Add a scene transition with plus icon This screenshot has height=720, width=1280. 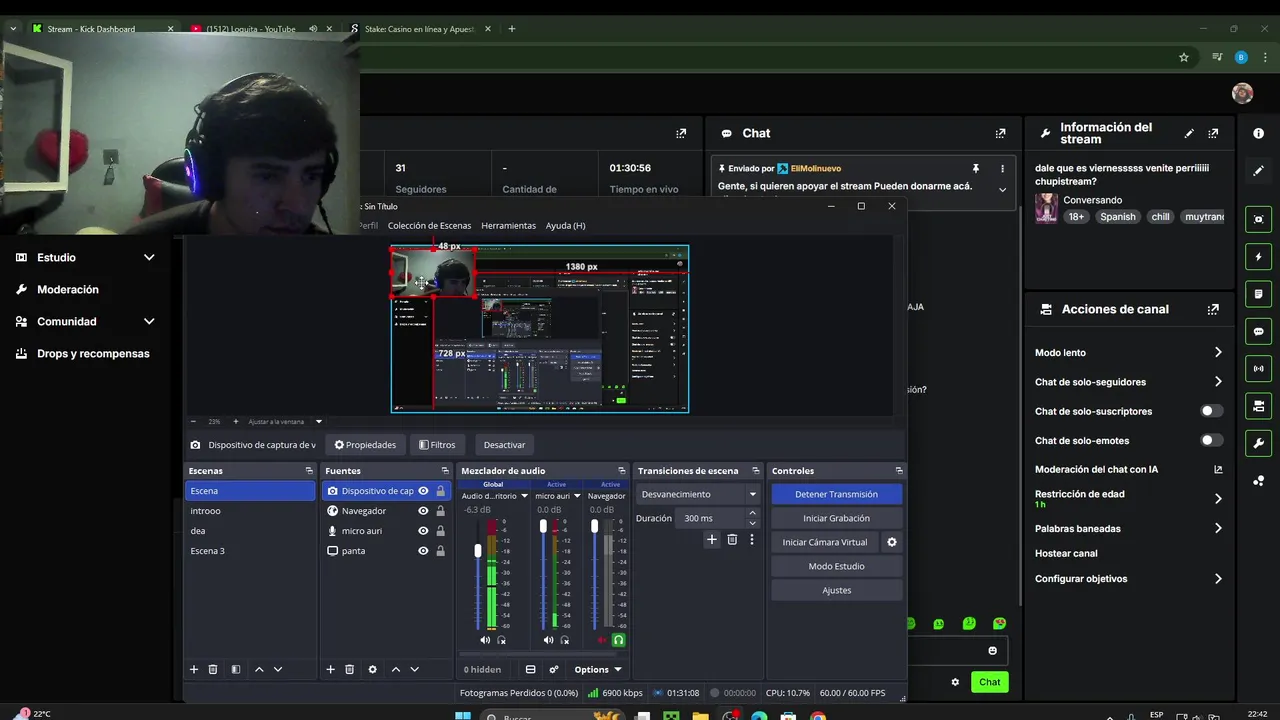712,539
